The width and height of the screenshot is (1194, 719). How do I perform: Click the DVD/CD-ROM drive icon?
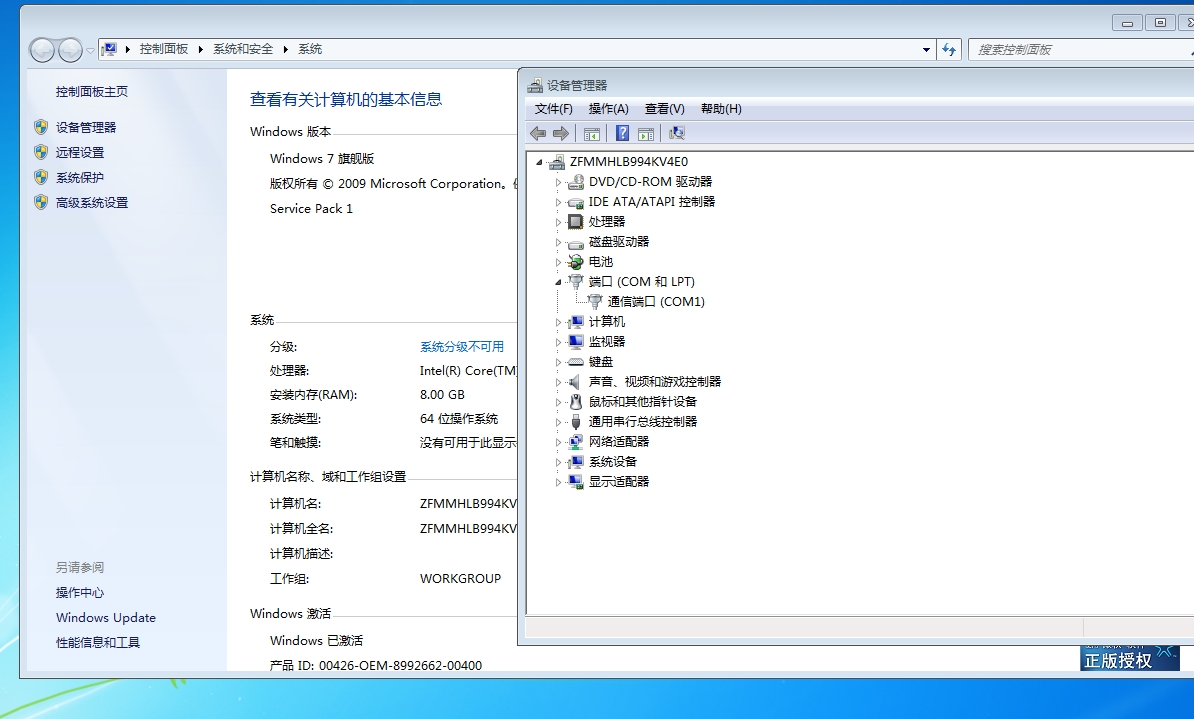point(576,182)
